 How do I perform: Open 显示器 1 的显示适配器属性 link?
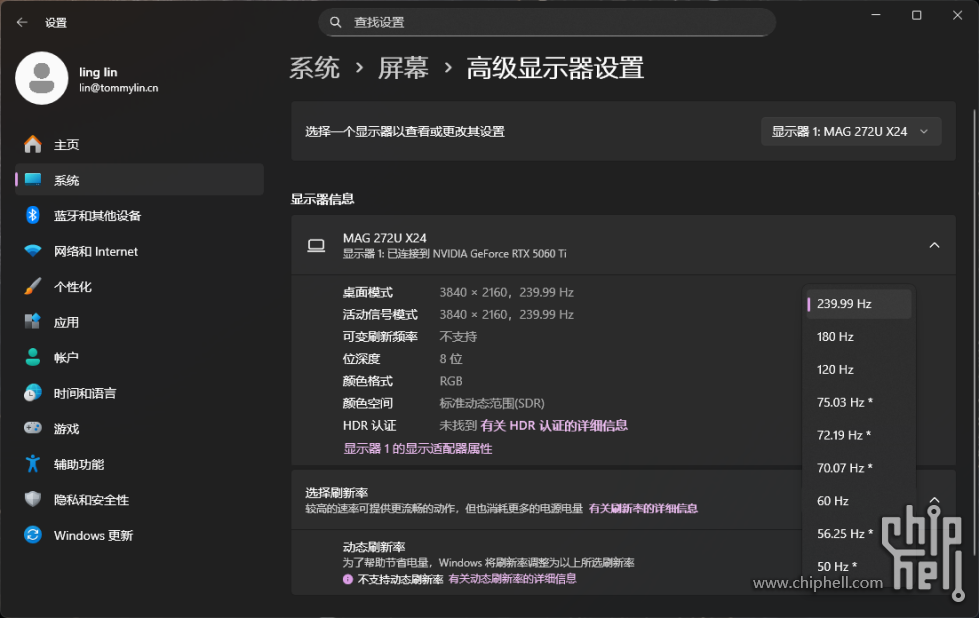[x=418, y=449]
